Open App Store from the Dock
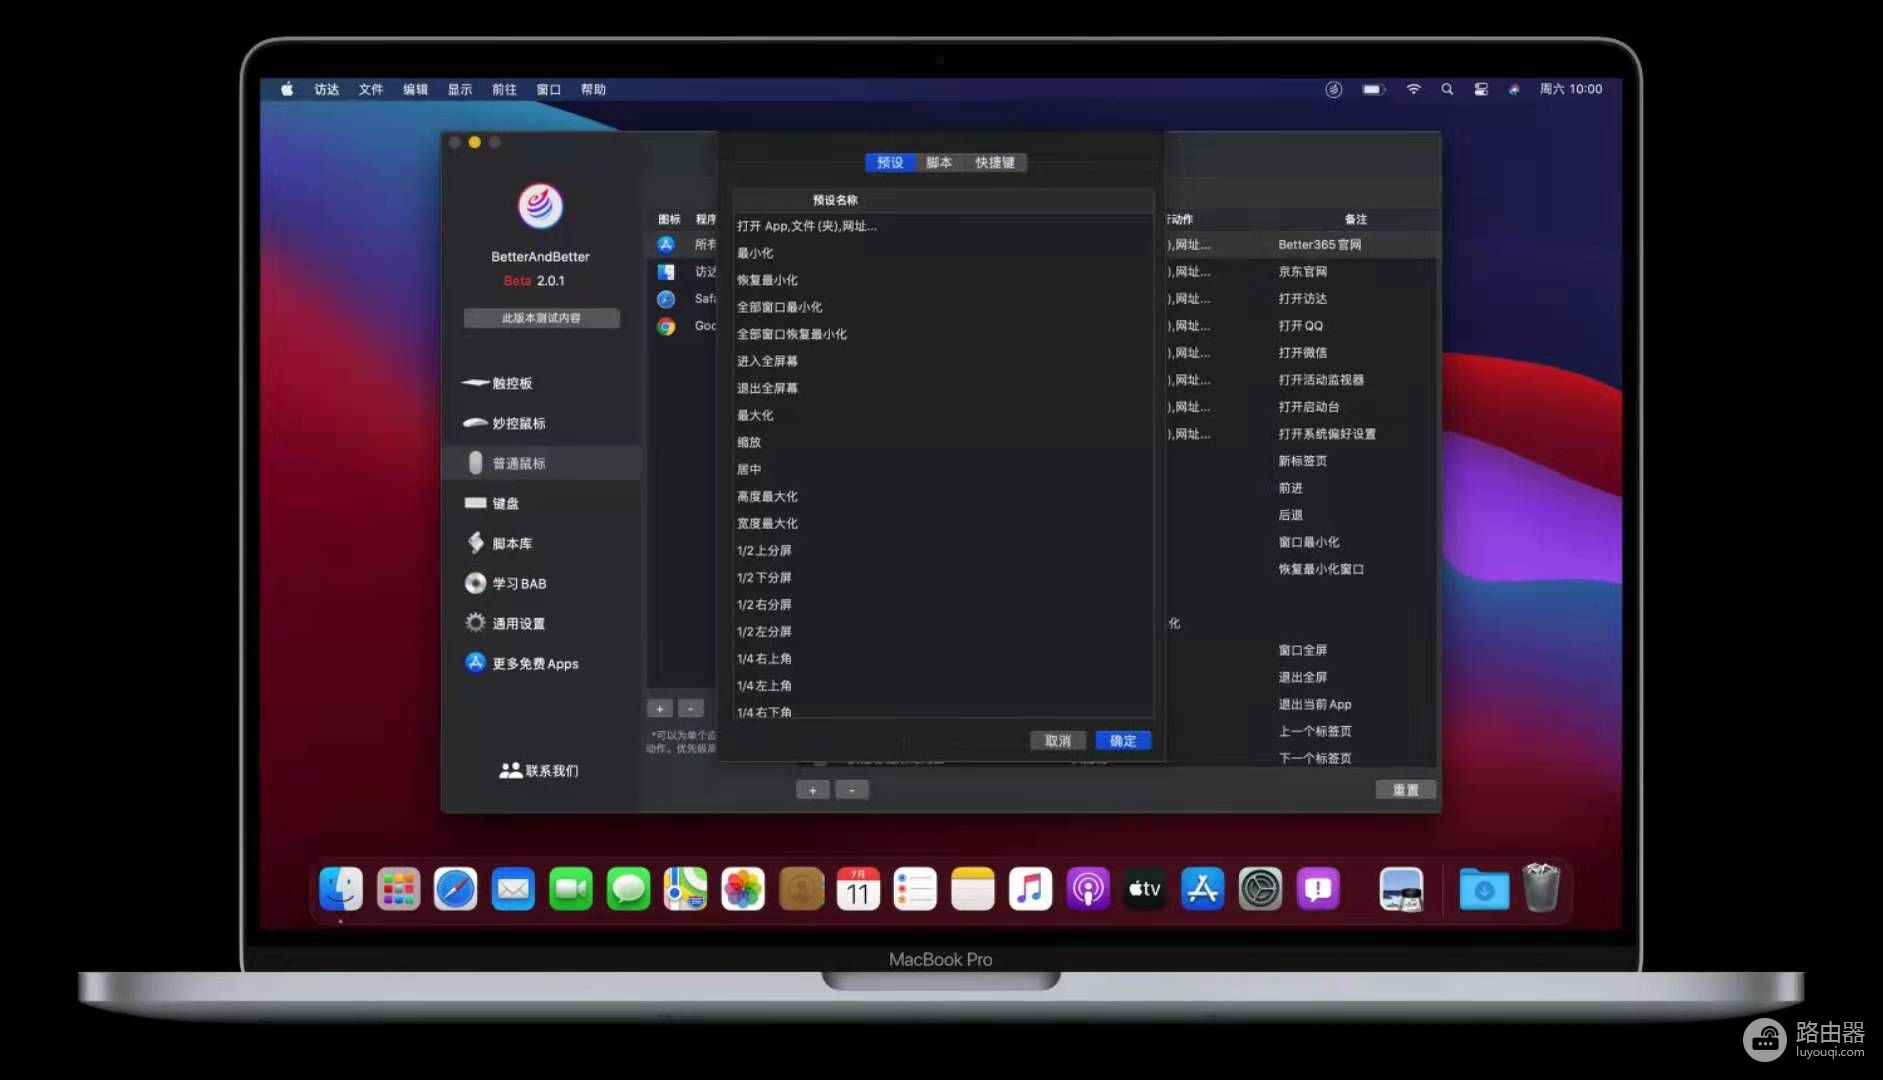 [x=1203, y=888]
